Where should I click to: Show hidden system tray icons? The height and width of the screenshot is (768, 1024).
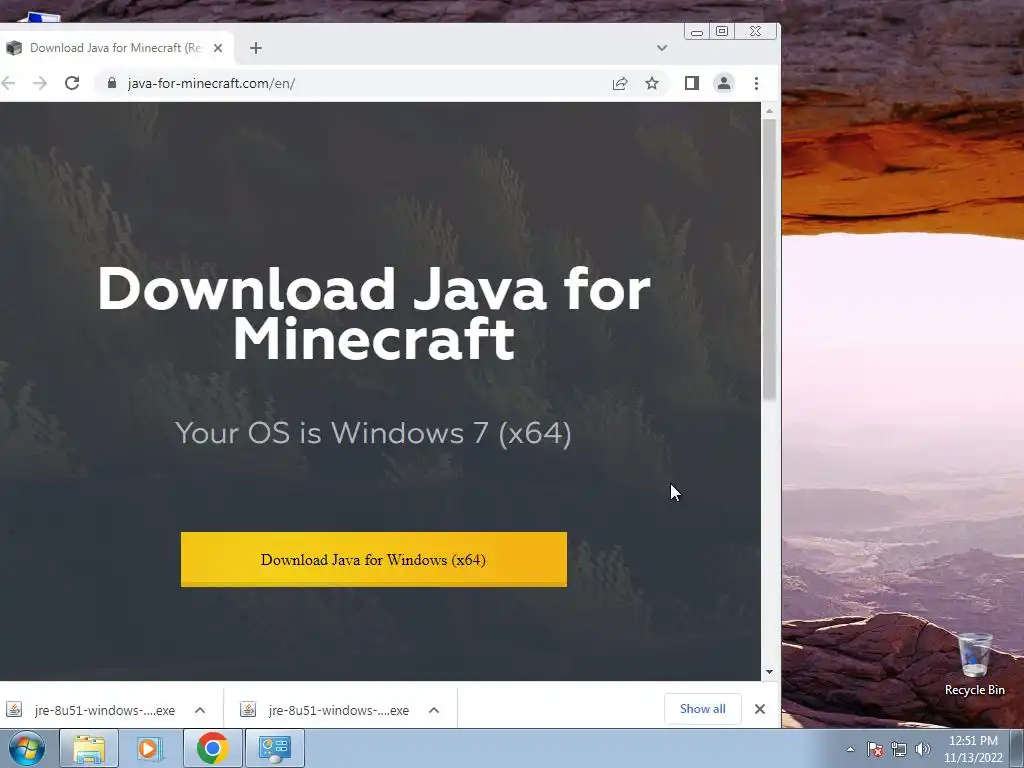click(850, 749)
